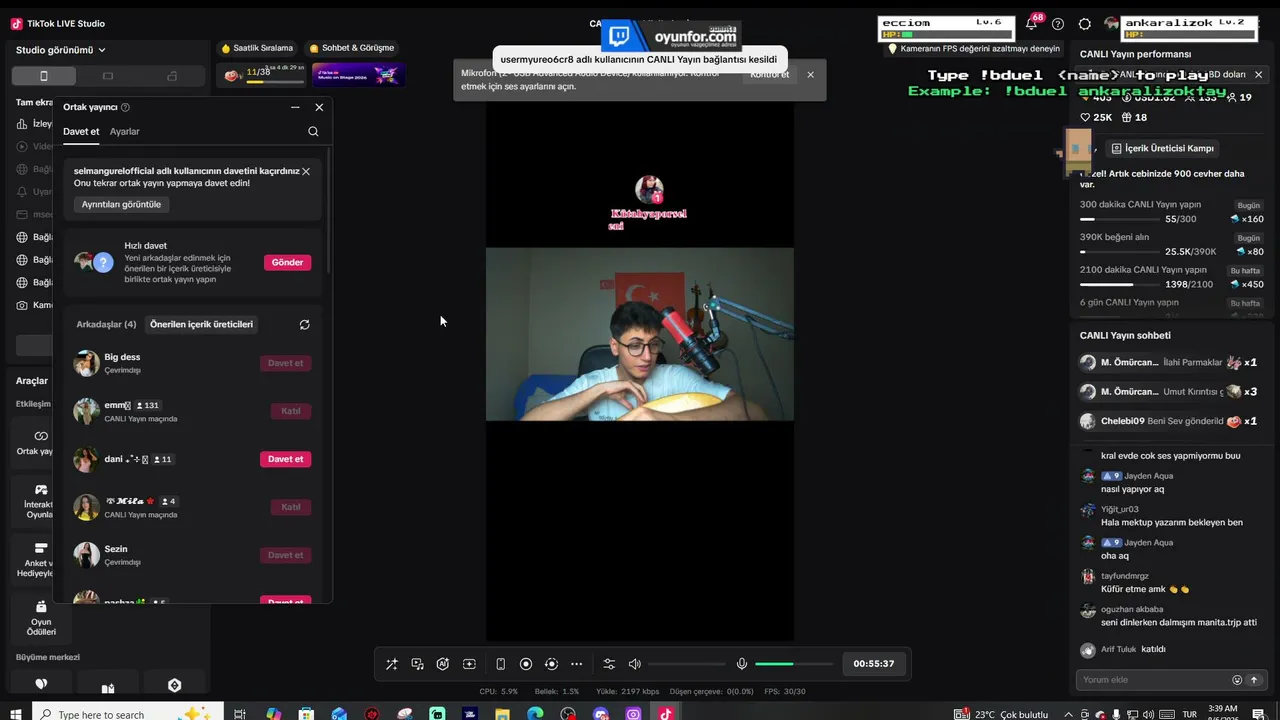Adjust the speaker volume slider

click(687, 664)
